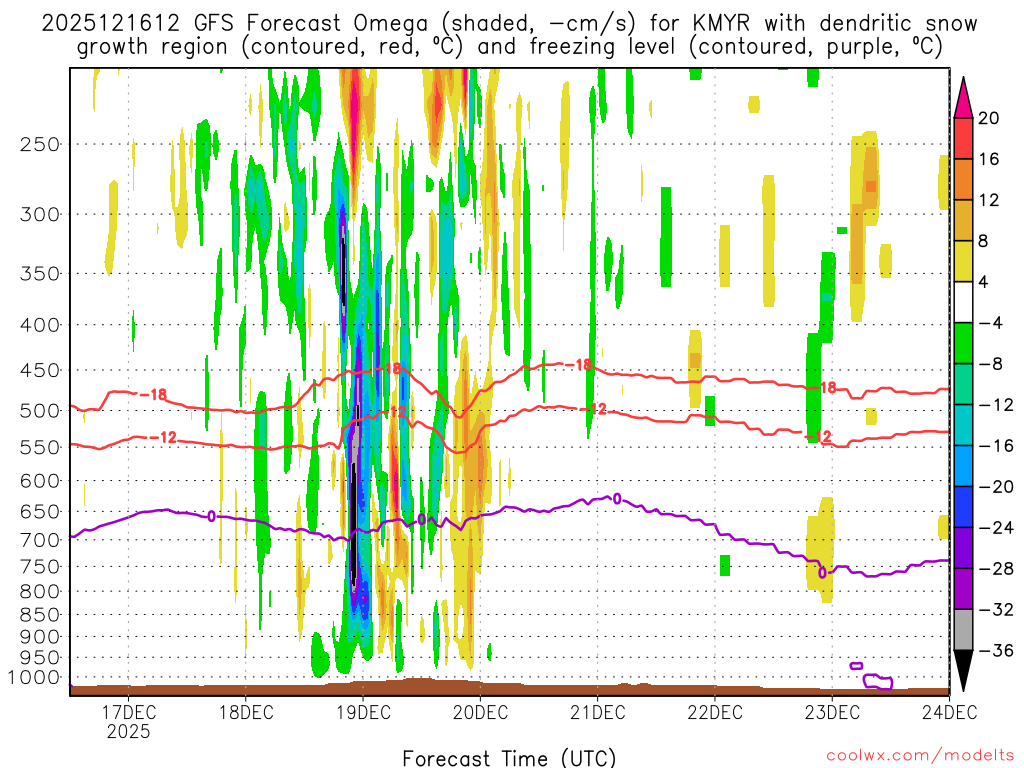The image size is (1024, 768).
Task: Click the color scale value -20
Action: pyautogui.click(x=997, y=487)
